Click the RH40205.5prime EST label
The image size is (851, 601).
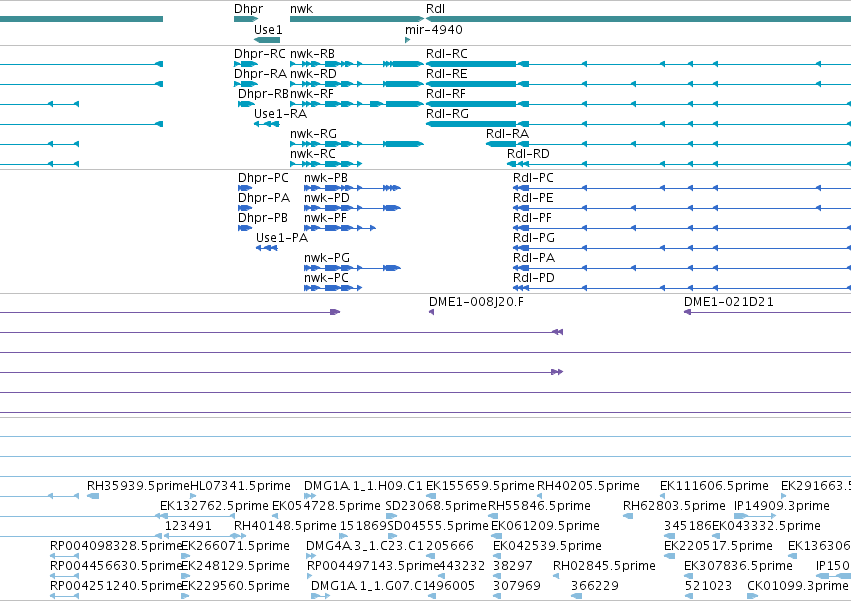[x=588, y=486]
